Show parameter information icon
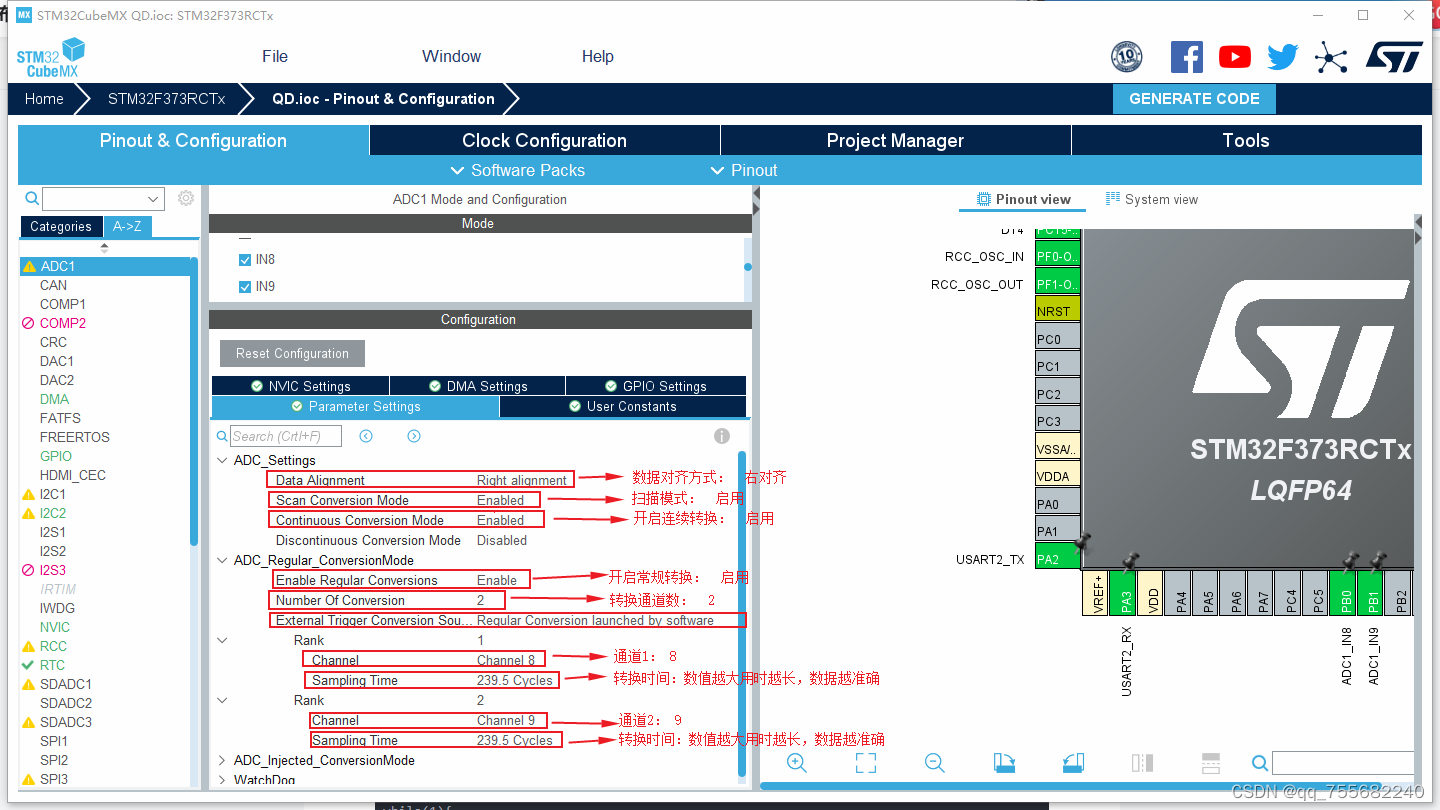 click(x=722, y=436)
